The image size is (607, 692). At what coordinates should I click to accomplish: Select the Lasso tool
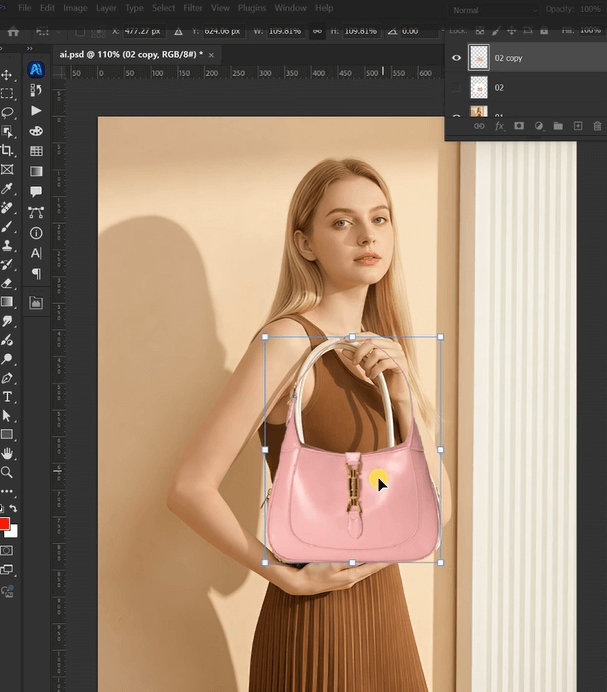tap(7, 112)
